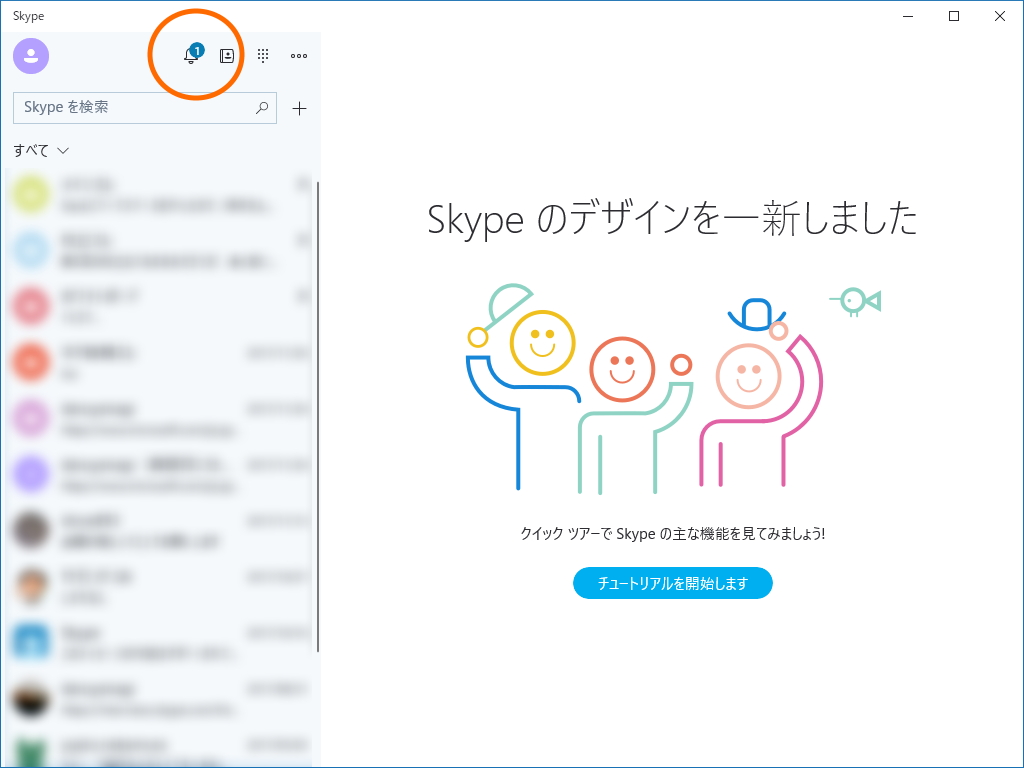This screenshot has width=1024, height=768.
Task: Minimize the Skype window
Action: tap(907, 16)
